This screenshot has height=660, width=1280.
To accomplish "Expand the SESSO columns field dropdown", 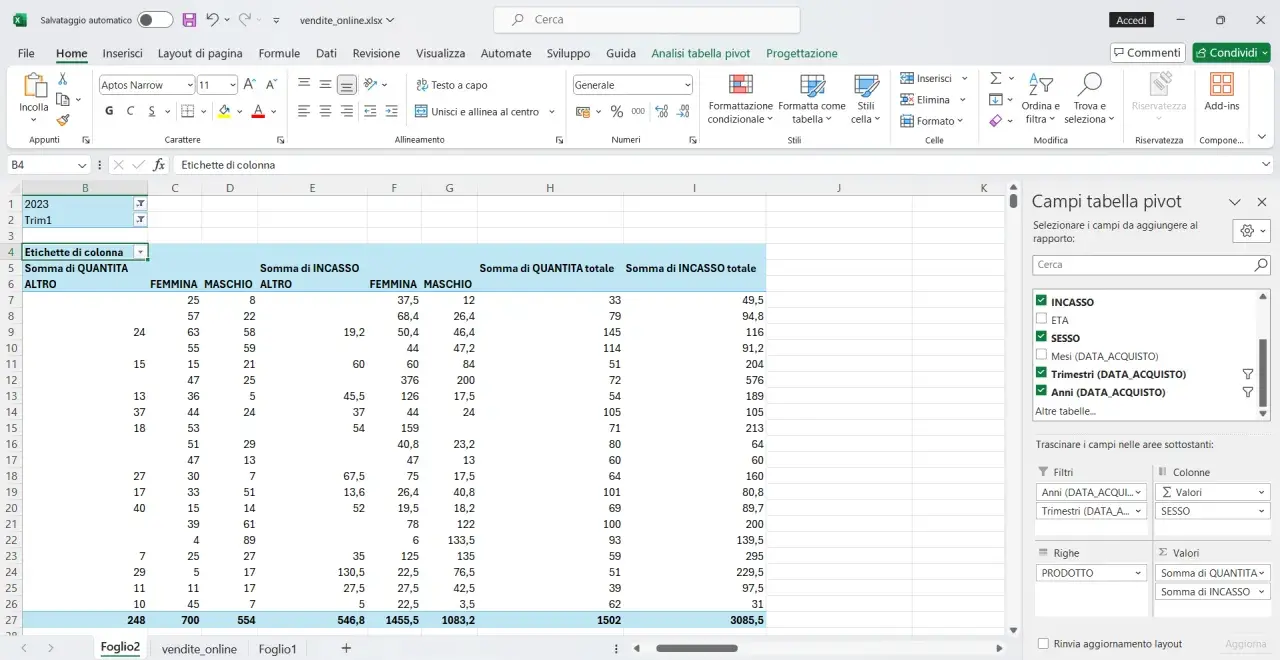I will 1261,511.
